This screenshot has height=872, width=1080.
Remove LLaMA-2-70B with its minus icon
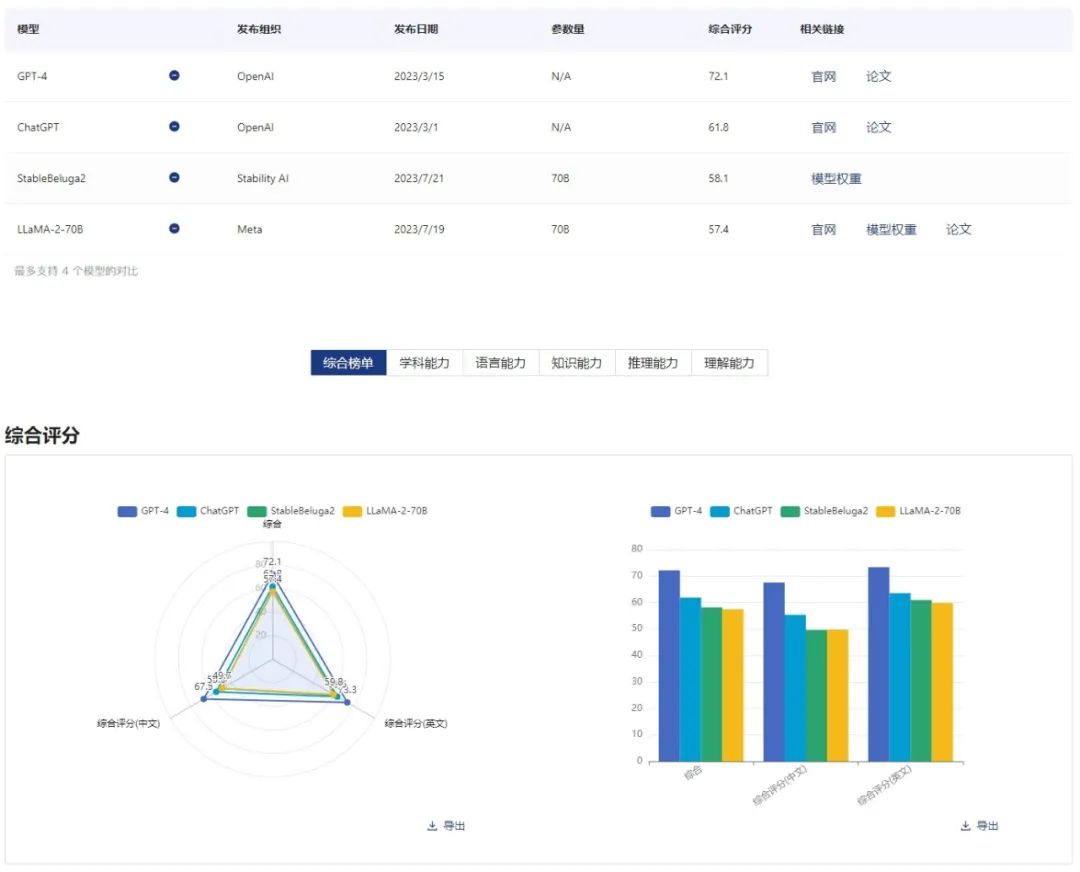174,228
